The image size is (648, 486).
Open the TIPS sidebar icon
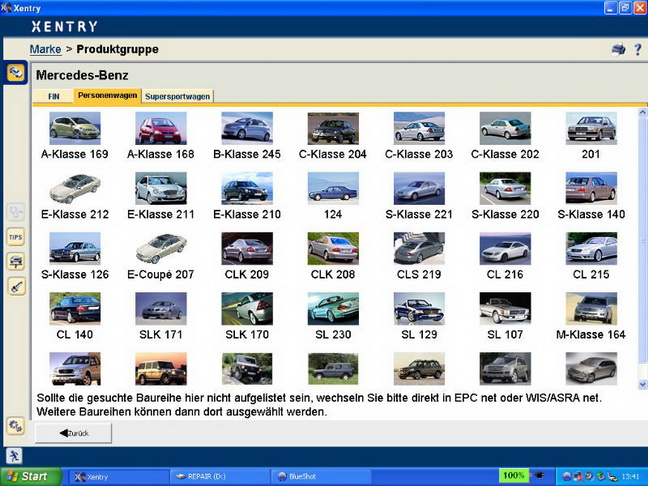click(x=16, y=237)
